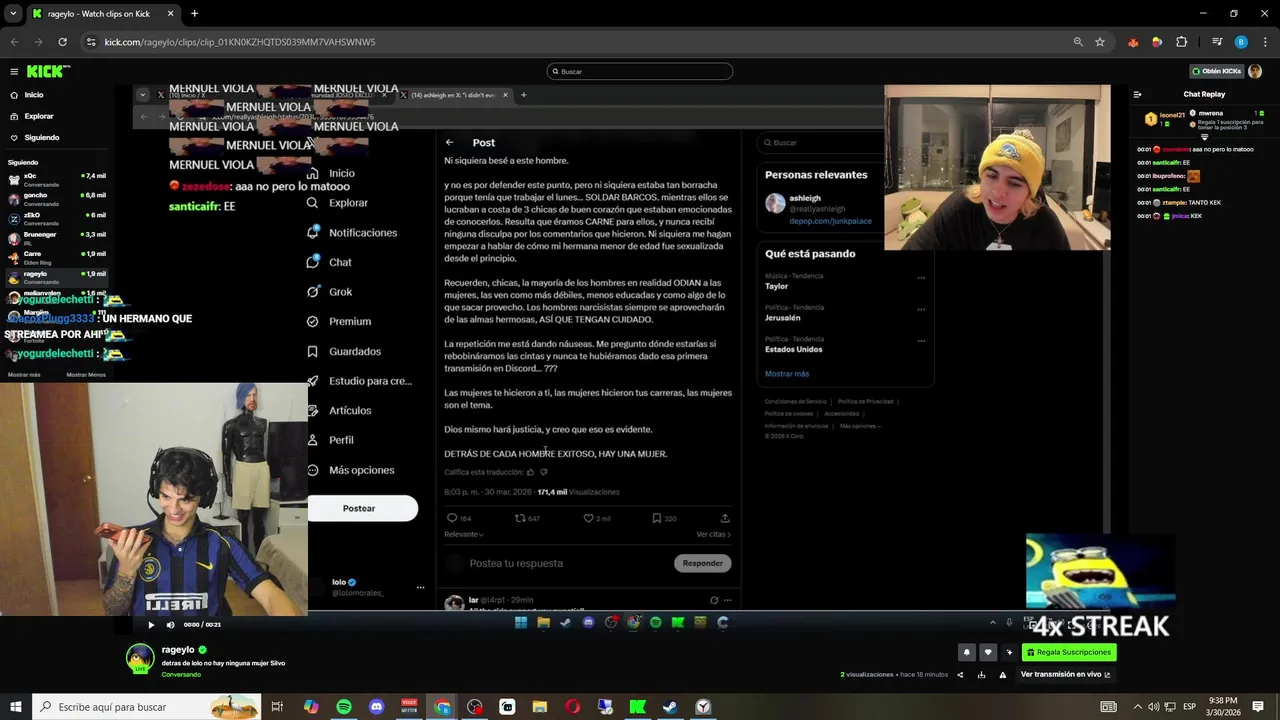Open the gancho channel in following list
The height and width of the screenshot is (720, 1280).
57,199
